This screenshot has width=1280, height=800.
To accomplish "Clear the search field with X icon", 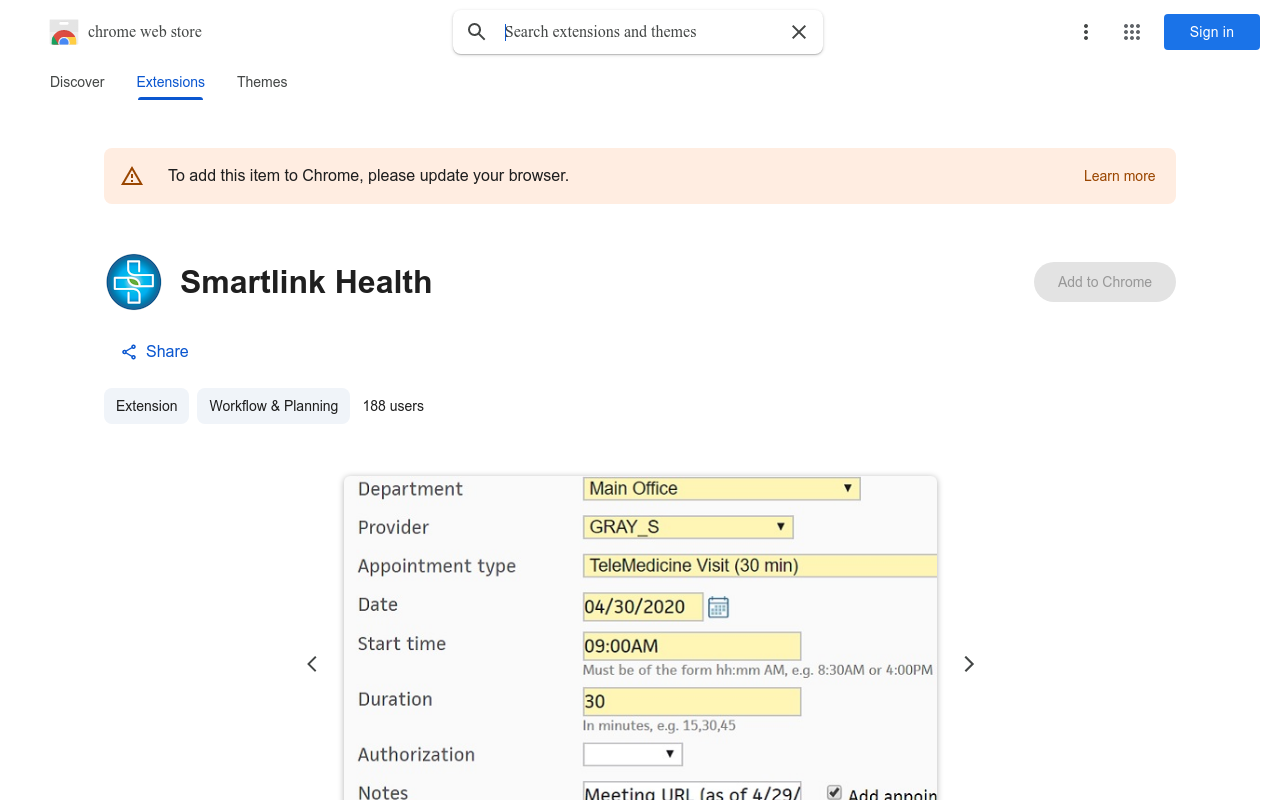I will [x=799, y=32].
